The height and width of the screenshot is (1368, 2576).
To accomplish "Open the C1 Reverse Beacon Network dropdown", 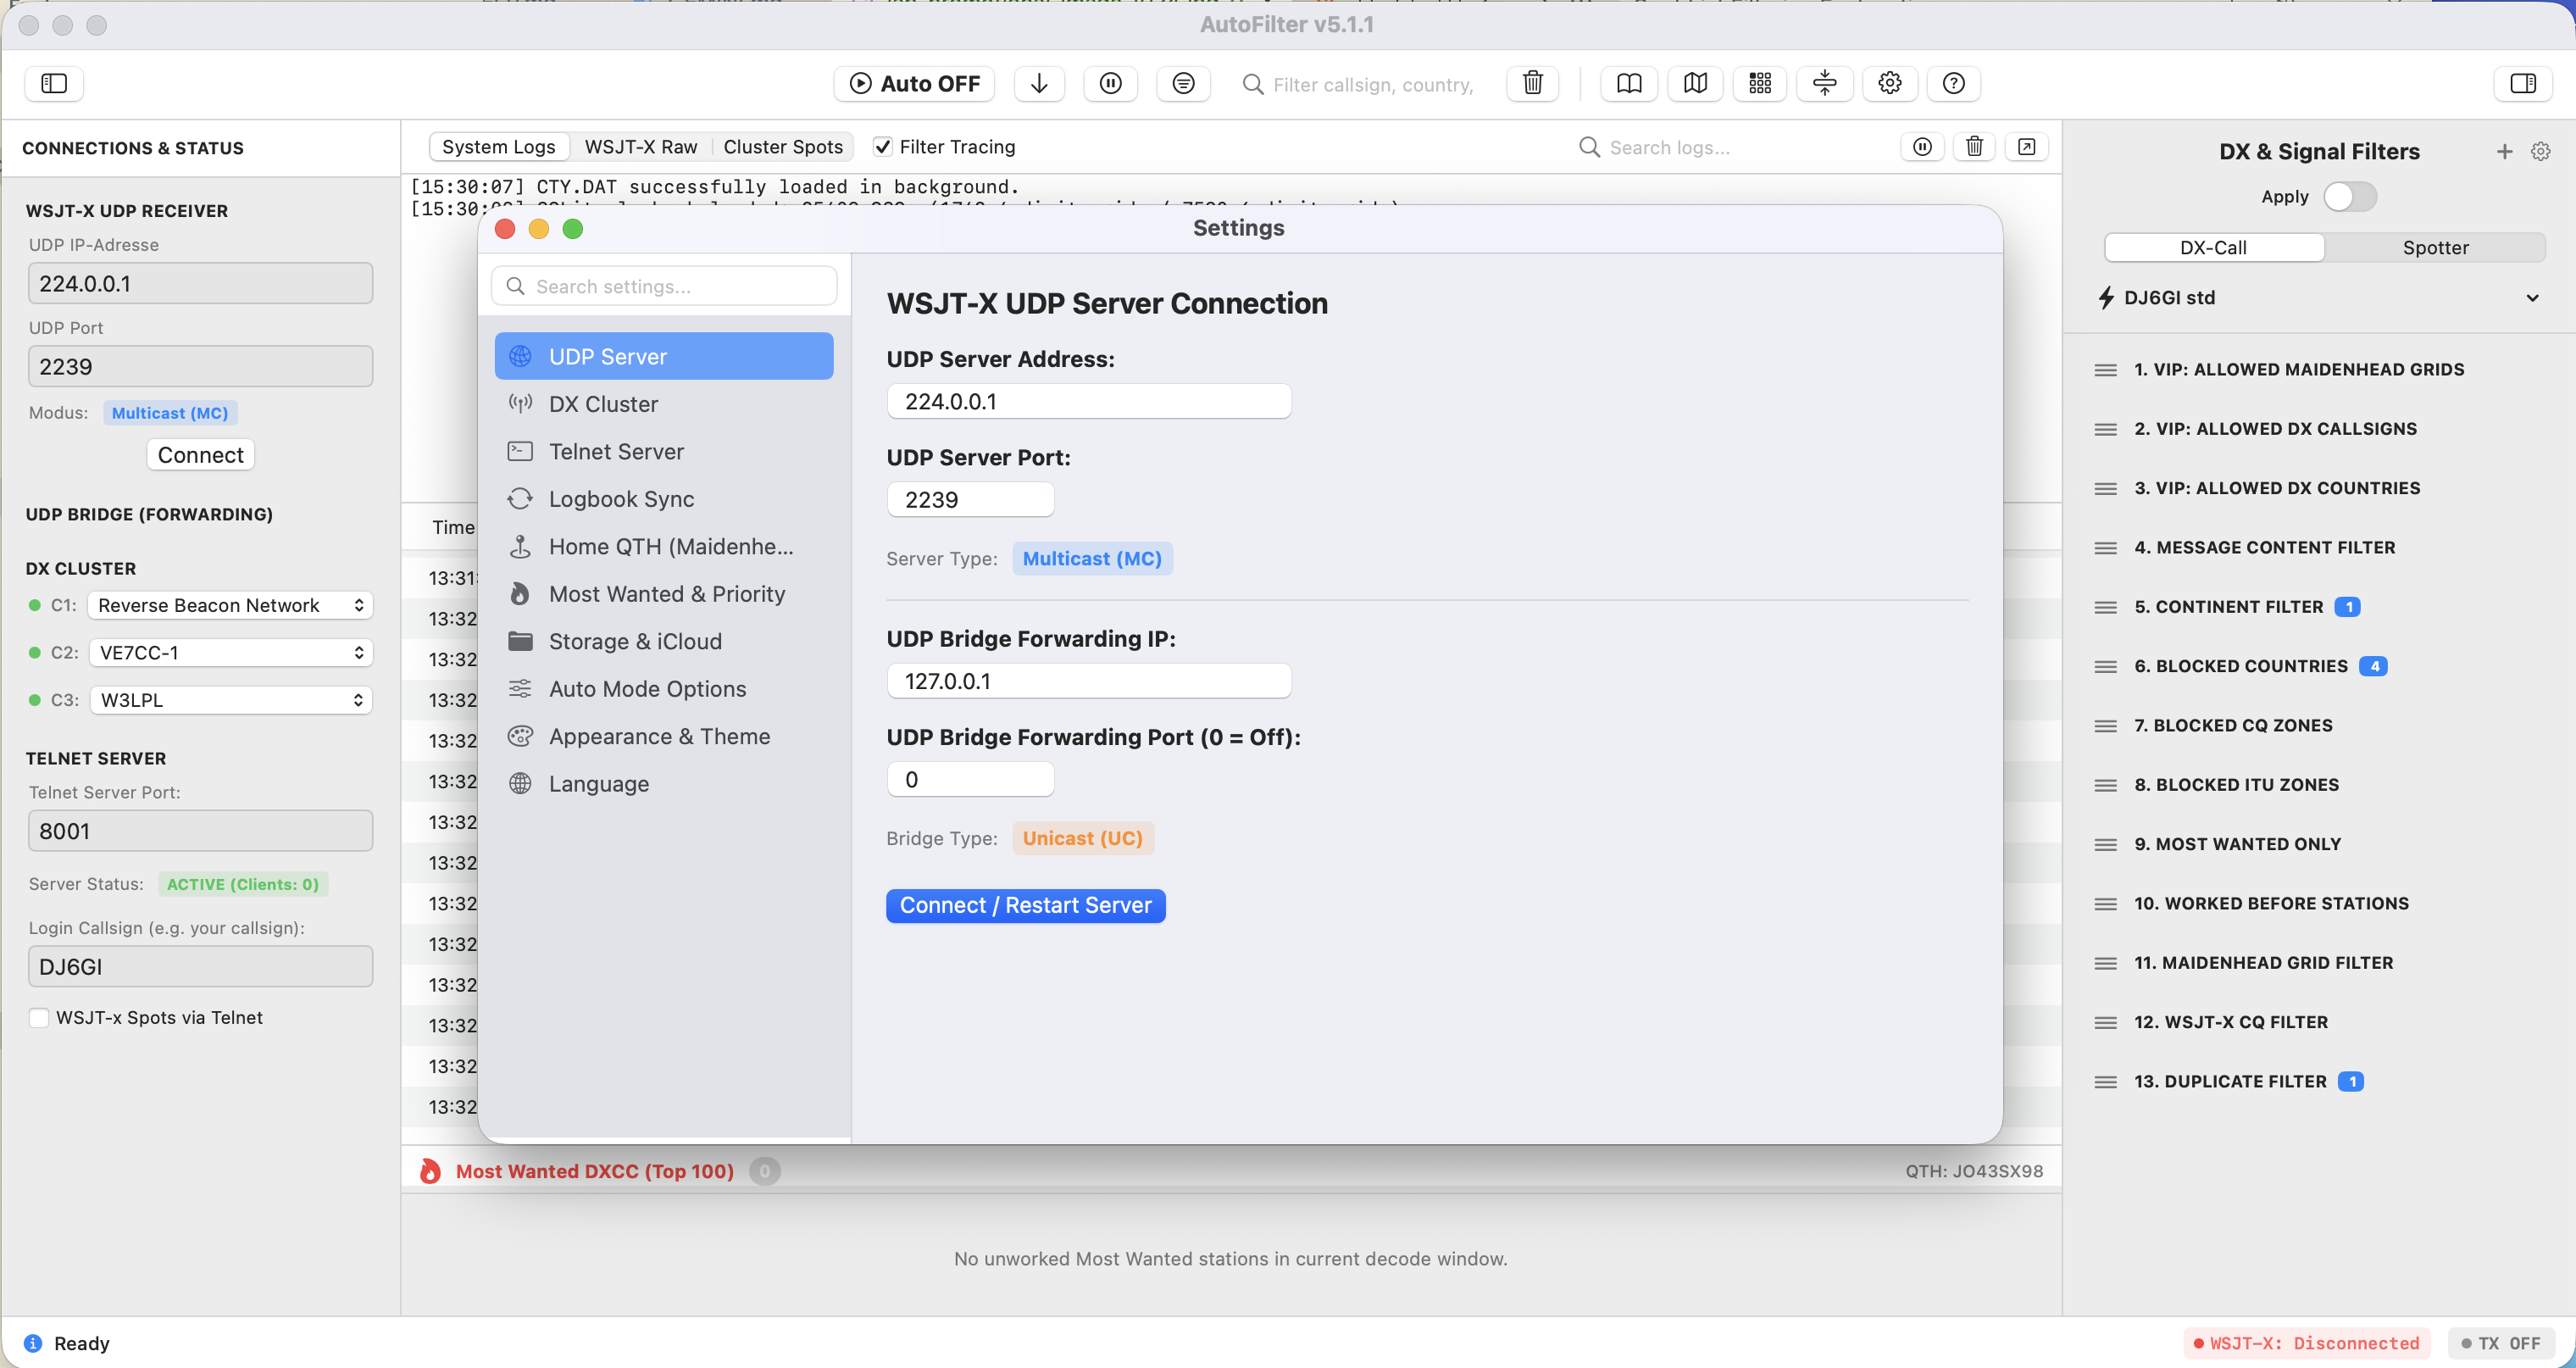I will coord(230,606).
